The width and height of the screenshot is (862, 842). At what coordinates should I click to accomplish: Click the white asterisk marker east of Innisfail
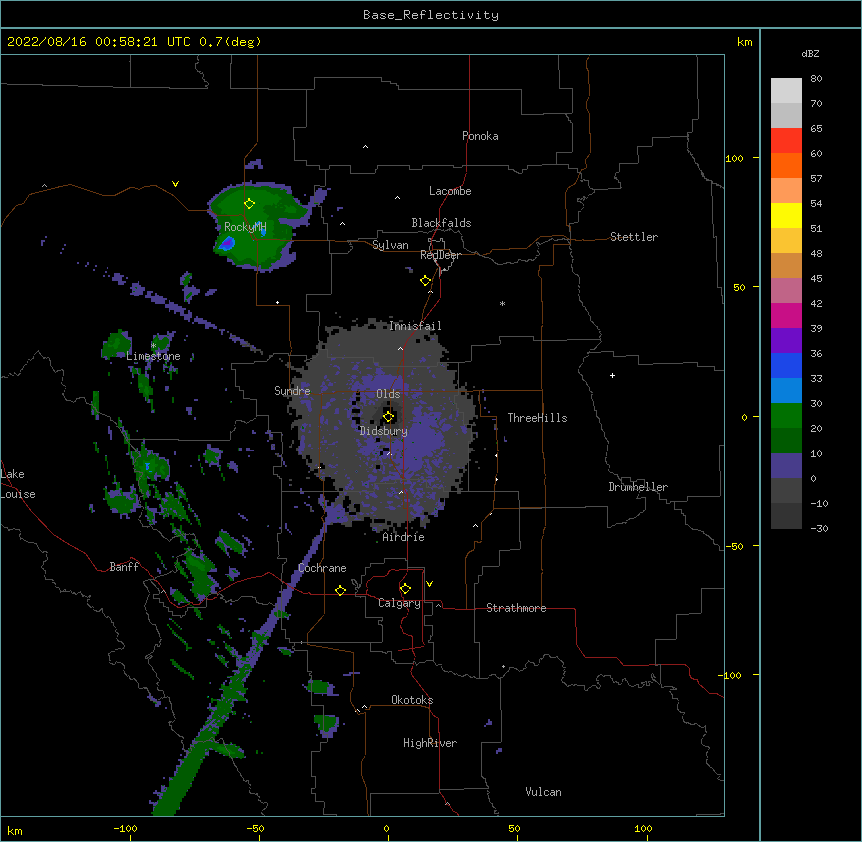[x=502, y=303]
